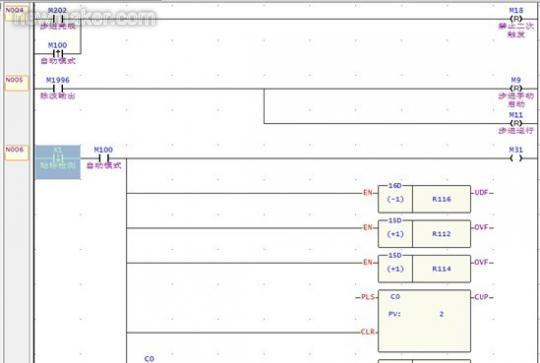Select the M100 contact in network N006
The width and height of the screenshot is (540, 363).
(x=103, y=158)
